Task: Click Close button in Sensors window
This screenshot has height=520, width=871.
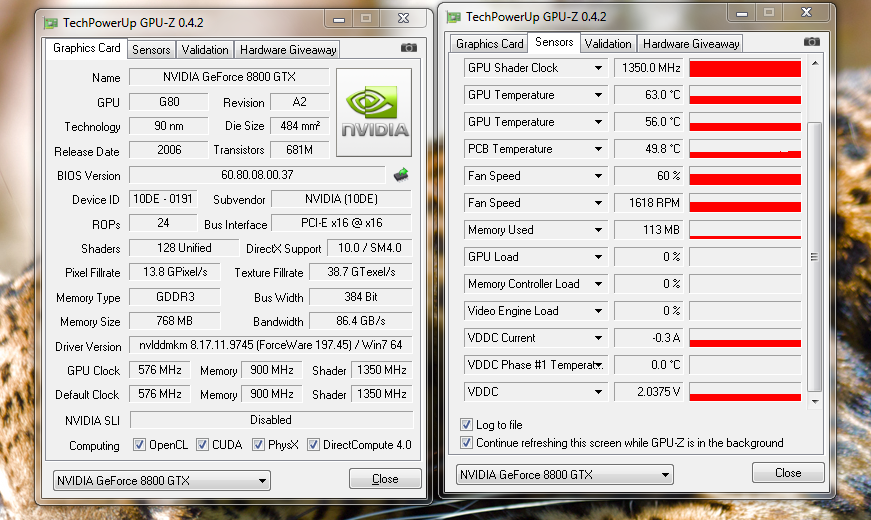Action: (788, 473)
